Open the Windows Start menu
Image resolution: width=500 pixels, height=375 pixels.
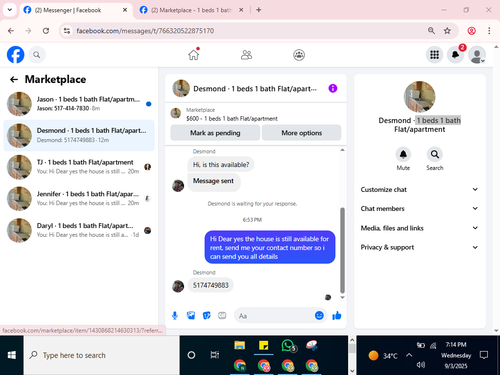12,355
